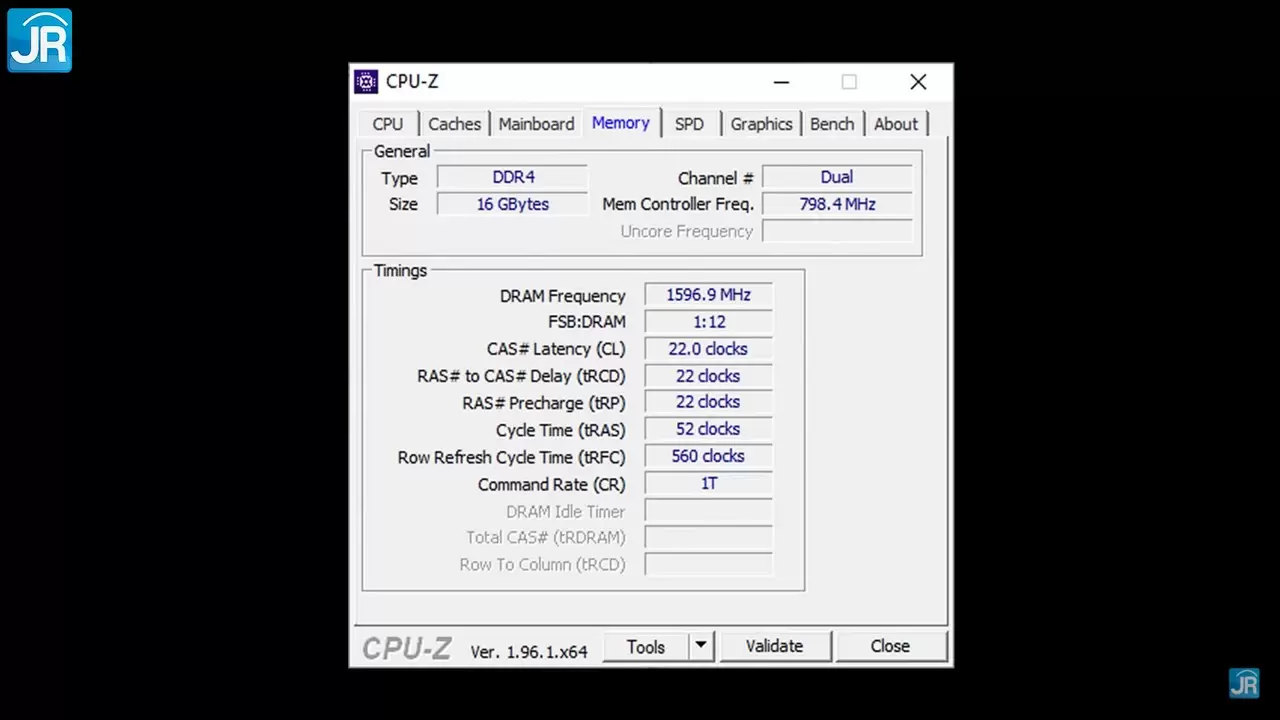Select the Memory tab
Image resolution: width=1280 pixels, height=720 pixels.
621,122
